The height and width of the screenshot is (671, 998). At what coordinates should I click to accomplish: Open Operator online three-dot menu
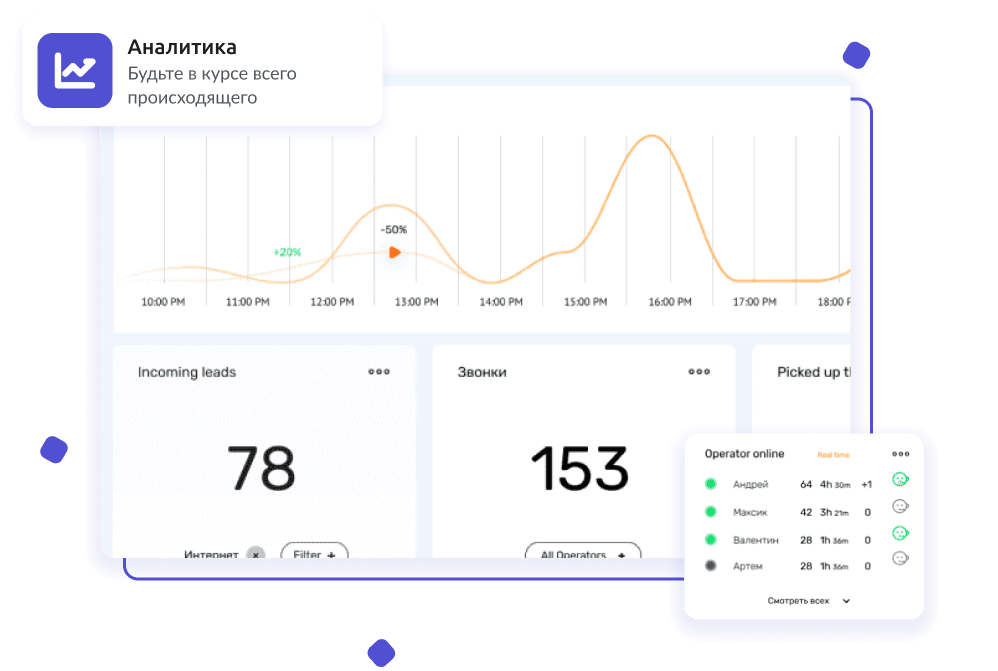pyautogui.click(x=901, y=454)
